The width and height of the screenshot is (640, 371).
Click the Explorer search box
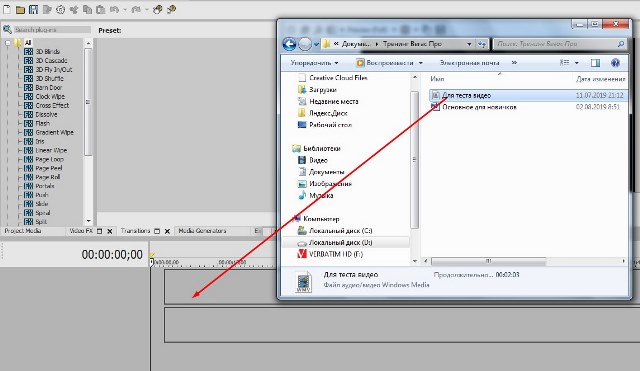(560, 44)
